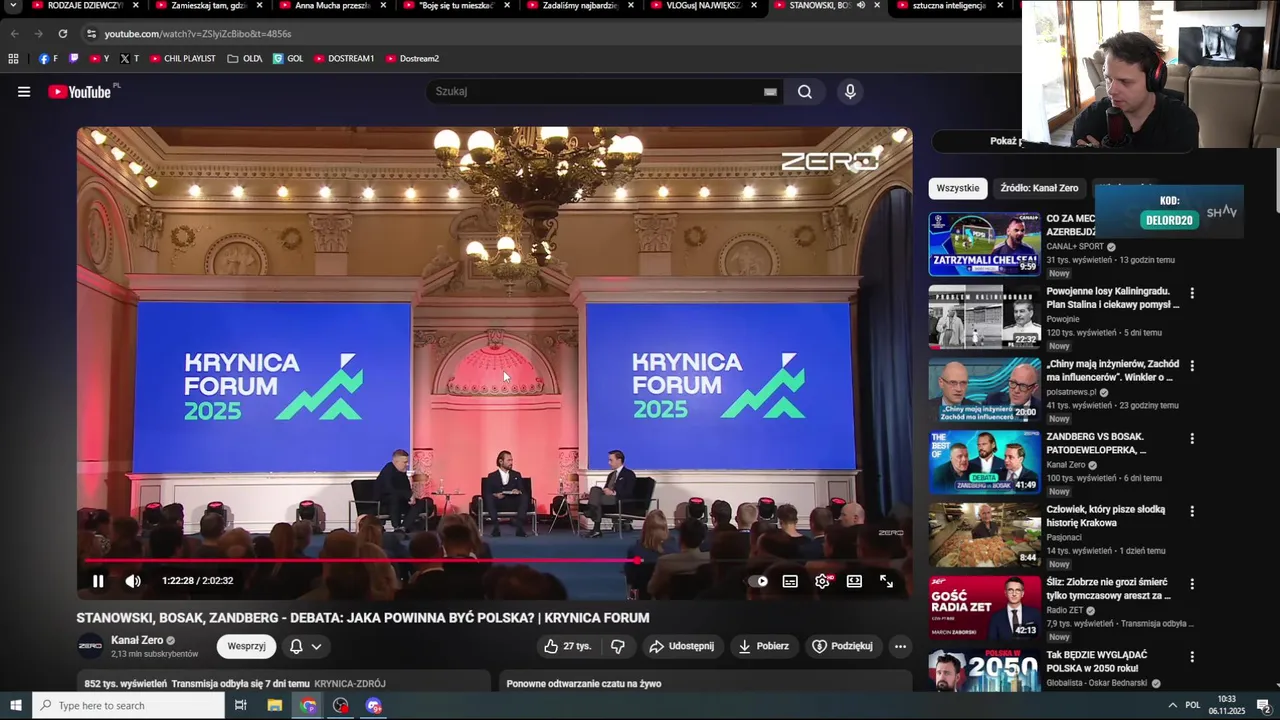
Task: Open Kanał Zero channel name link
Action: pos(137,640)
